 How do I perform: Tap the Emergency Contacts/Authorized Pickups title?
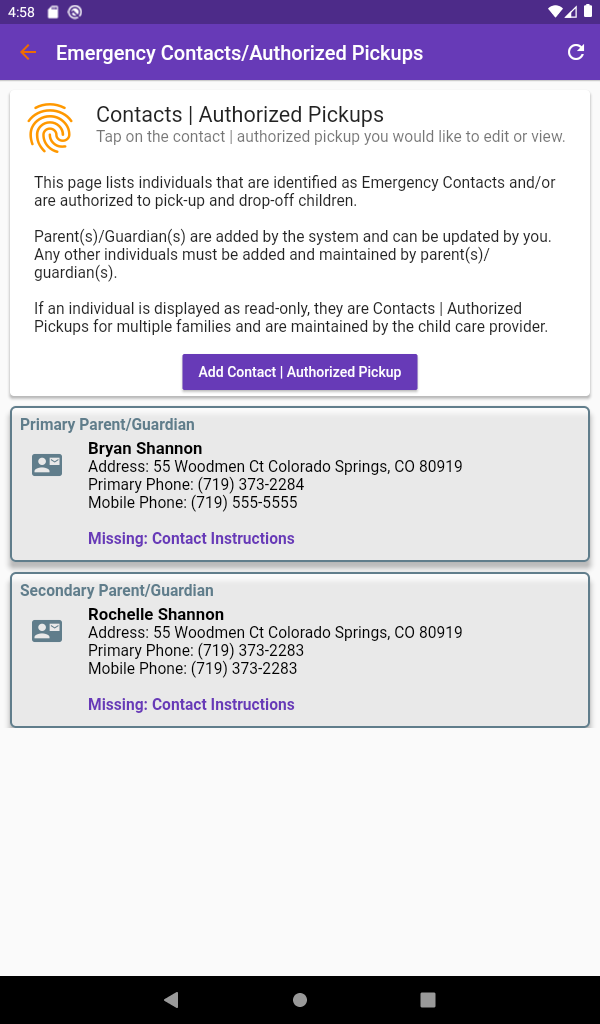[239, 53]
